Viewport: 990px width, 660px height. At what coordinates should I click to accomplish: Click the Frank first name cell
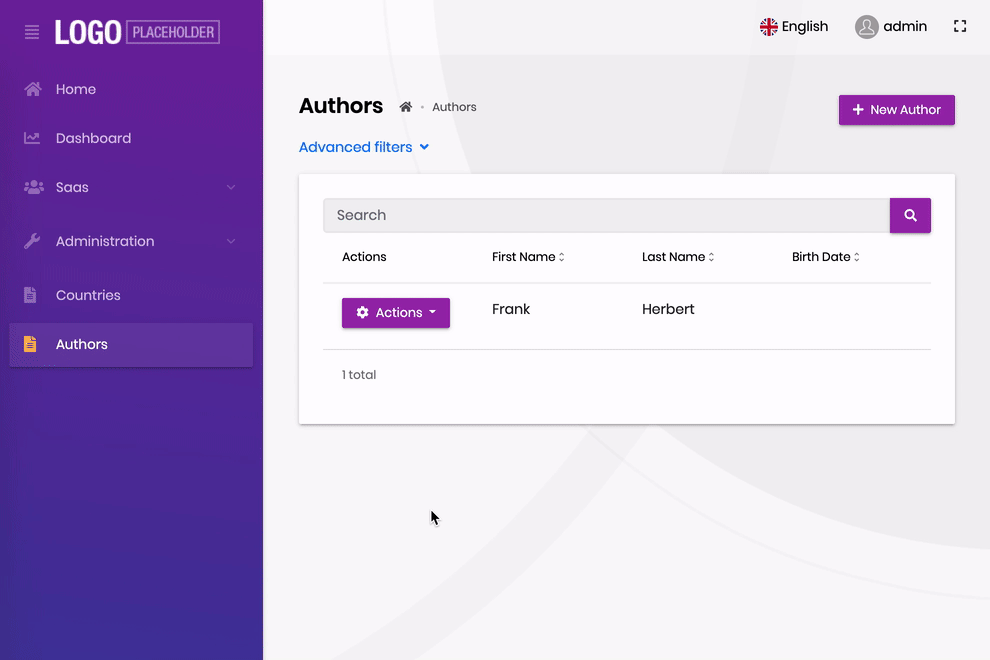click(511, 309)
